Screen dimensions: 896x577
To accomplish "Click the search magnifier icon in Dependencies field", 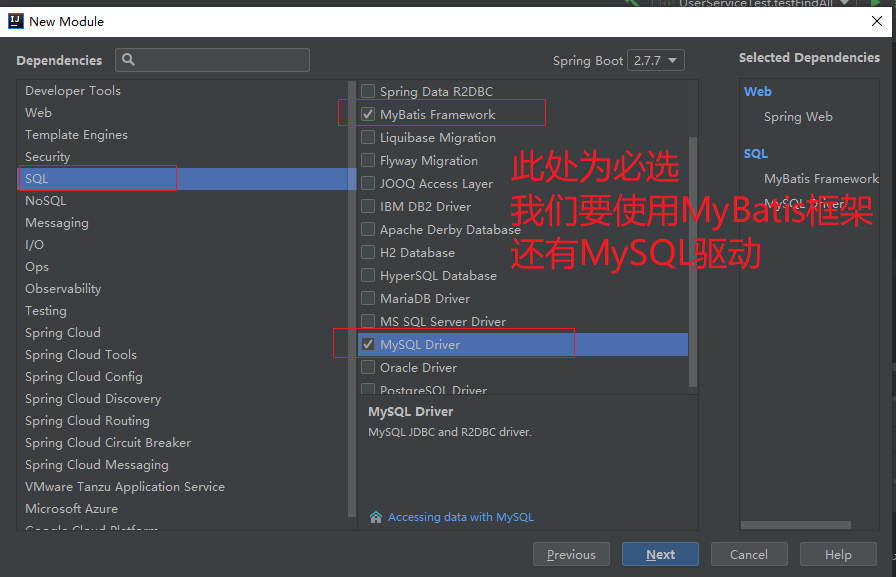I will click(x=128, y=60).
